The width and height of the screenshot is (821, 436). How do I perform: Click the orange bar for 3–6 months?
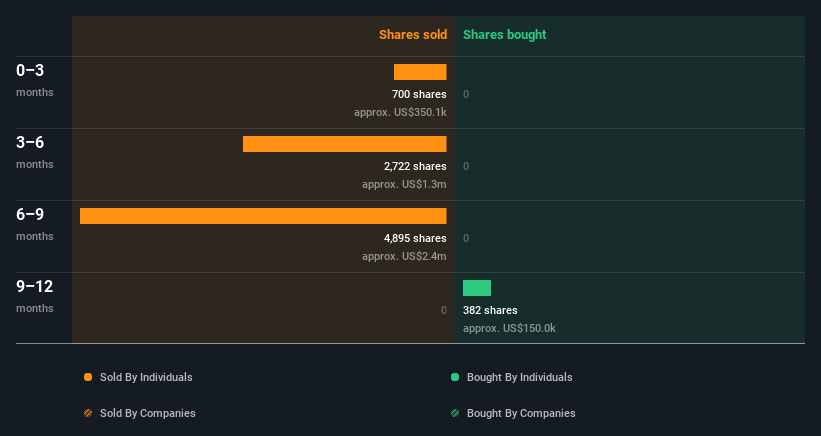pyautogui.click(x=345, y=144)
